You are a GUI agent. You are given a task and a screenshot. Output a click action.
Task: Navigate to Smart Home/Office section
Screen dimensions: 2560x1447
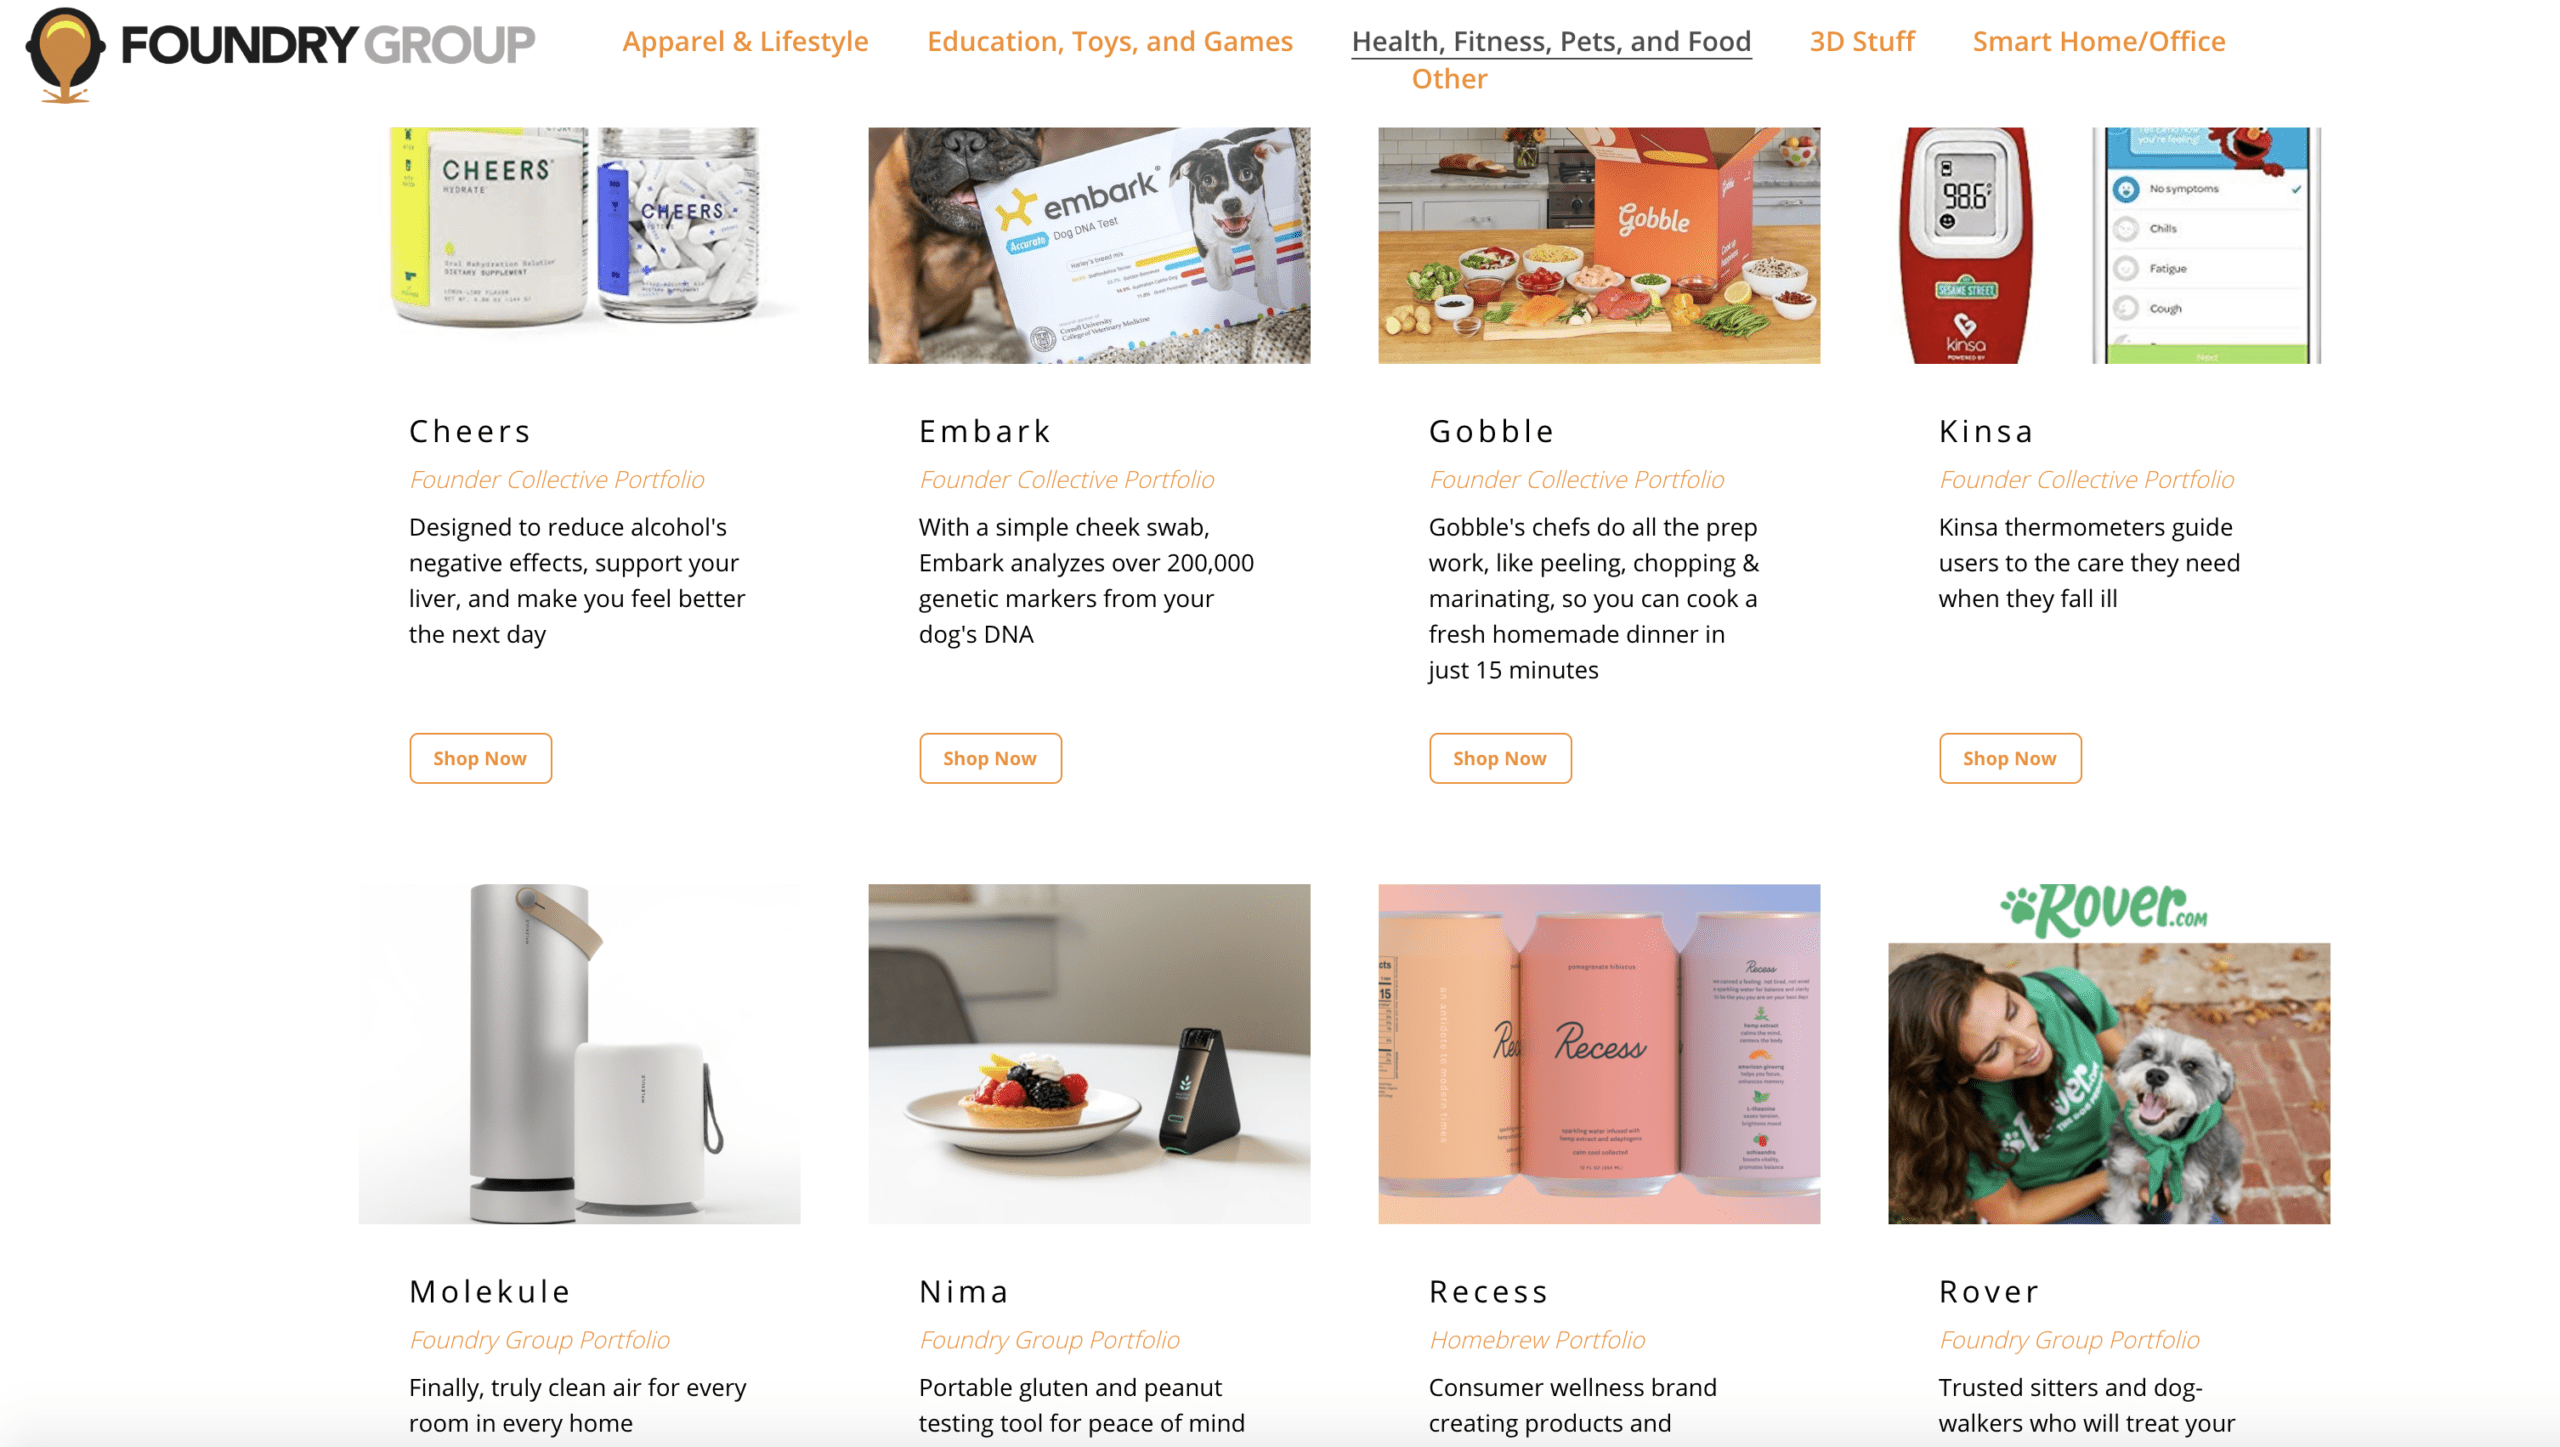tap(2098, 41)
